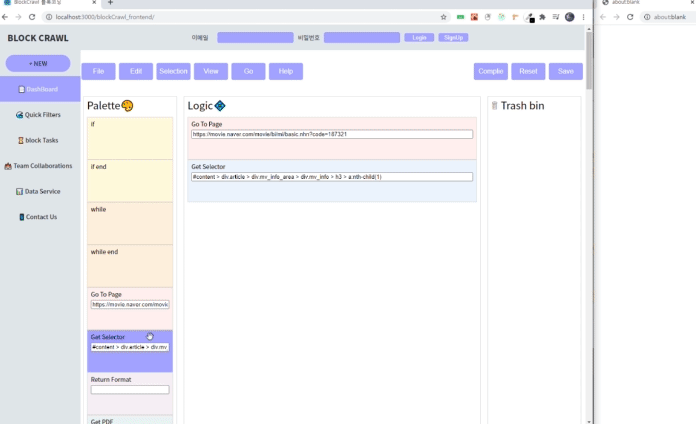Viewport: 696px width, 424px height.
Task: Open the Edit menu
Action: (136, 71)
